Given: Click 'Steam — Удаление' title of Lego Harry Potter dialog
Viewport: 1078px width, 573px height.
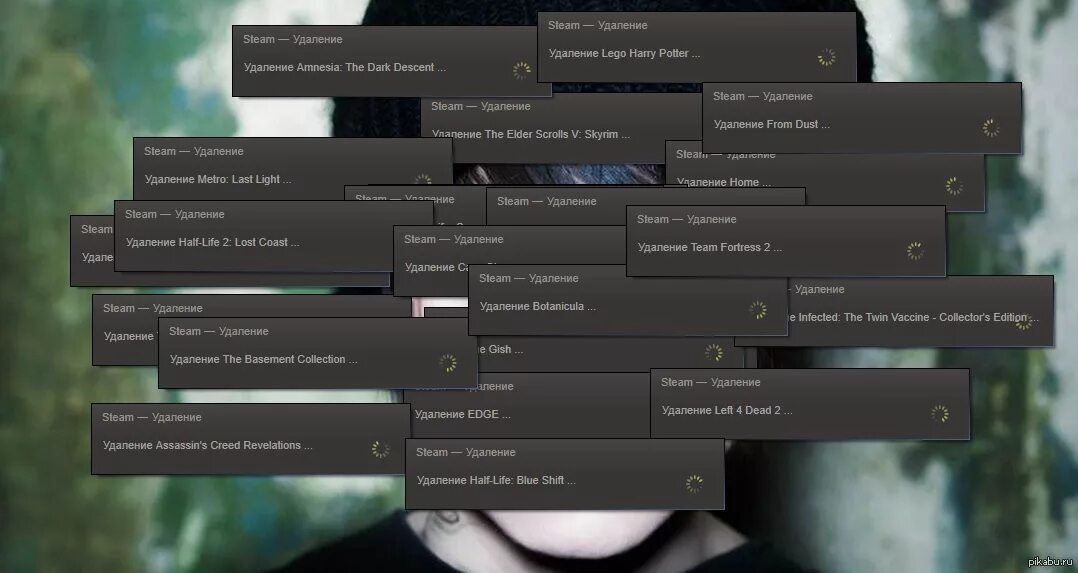Looking at the screenshot, I should click(x=597, y=25).
